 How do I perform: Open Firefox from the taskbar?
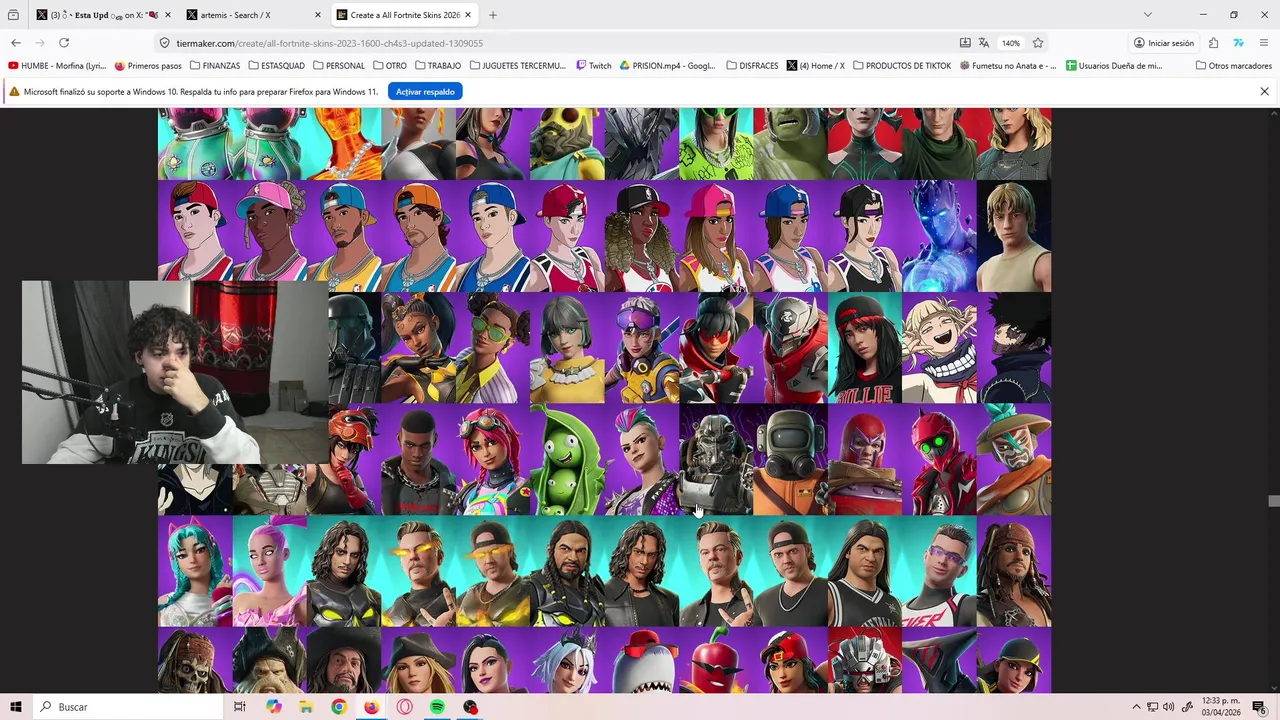(x=372, y=707)
